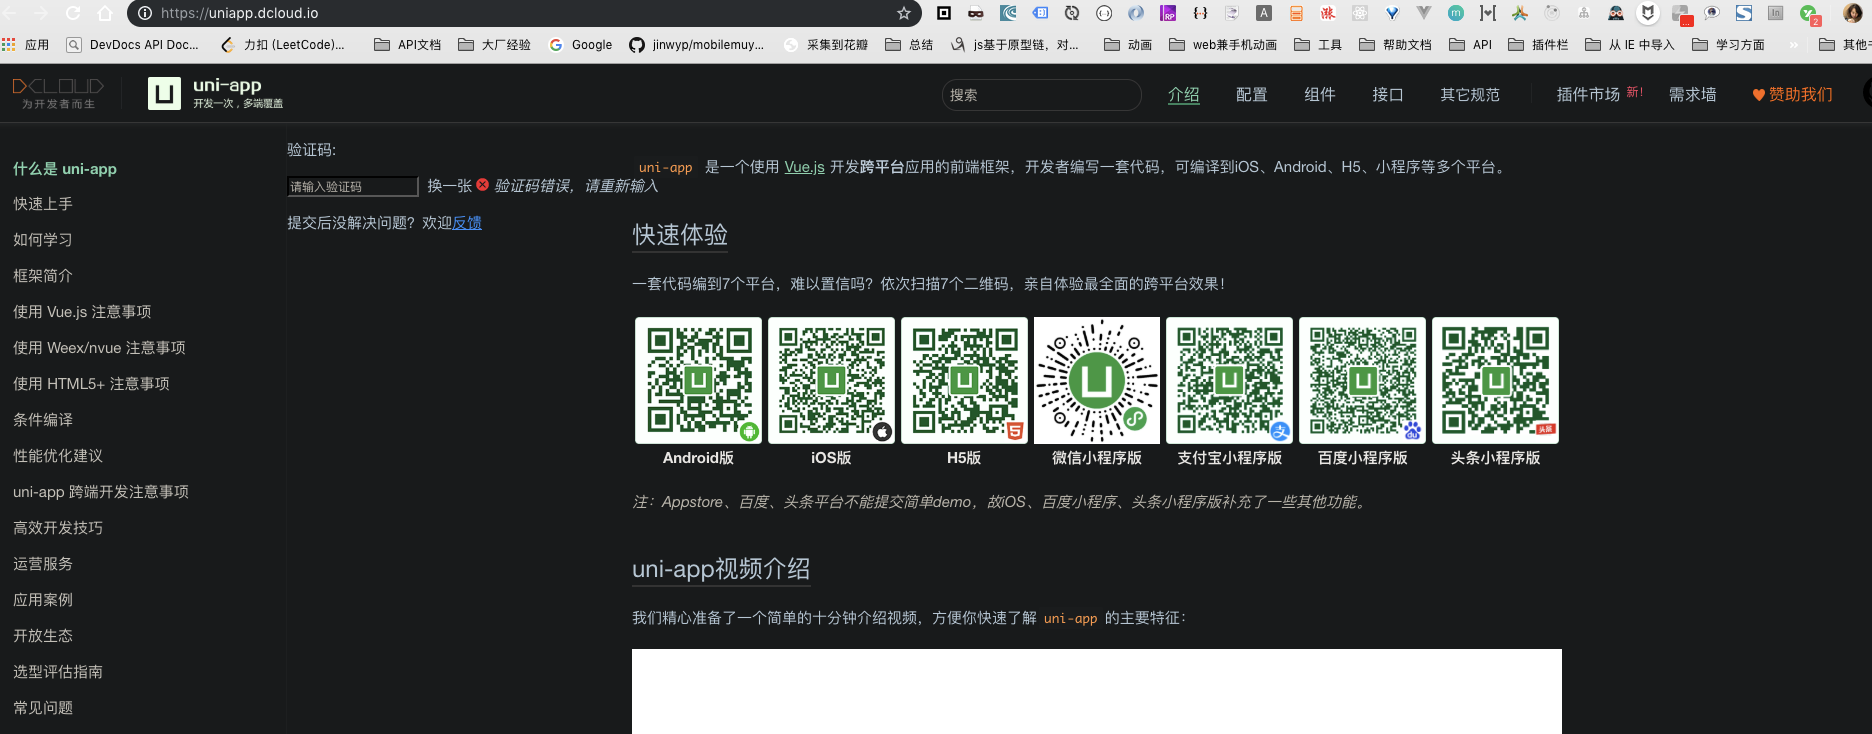Expand the web兼手机动画 bookmark folder
Screen dimensions: 1872x734
1223,45
